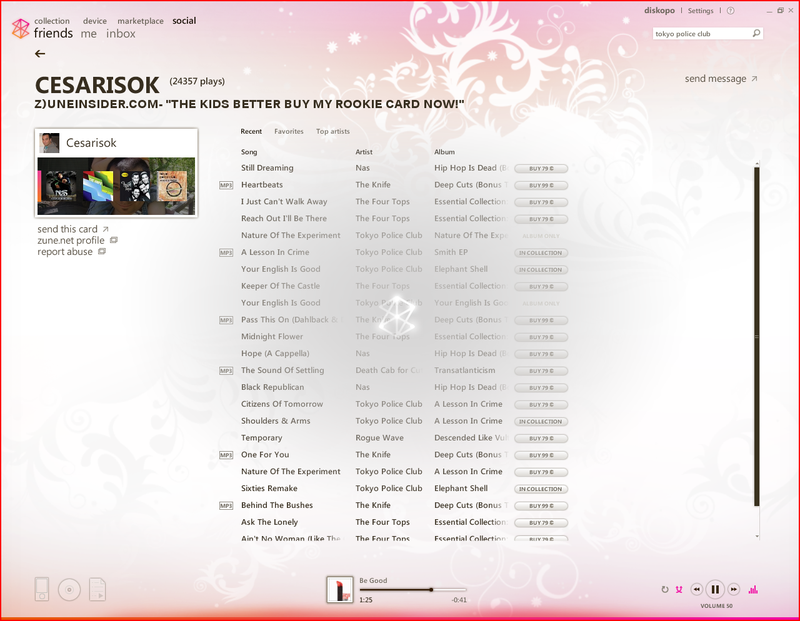Click the Cesarisok name on the card

tap(91, 143)
